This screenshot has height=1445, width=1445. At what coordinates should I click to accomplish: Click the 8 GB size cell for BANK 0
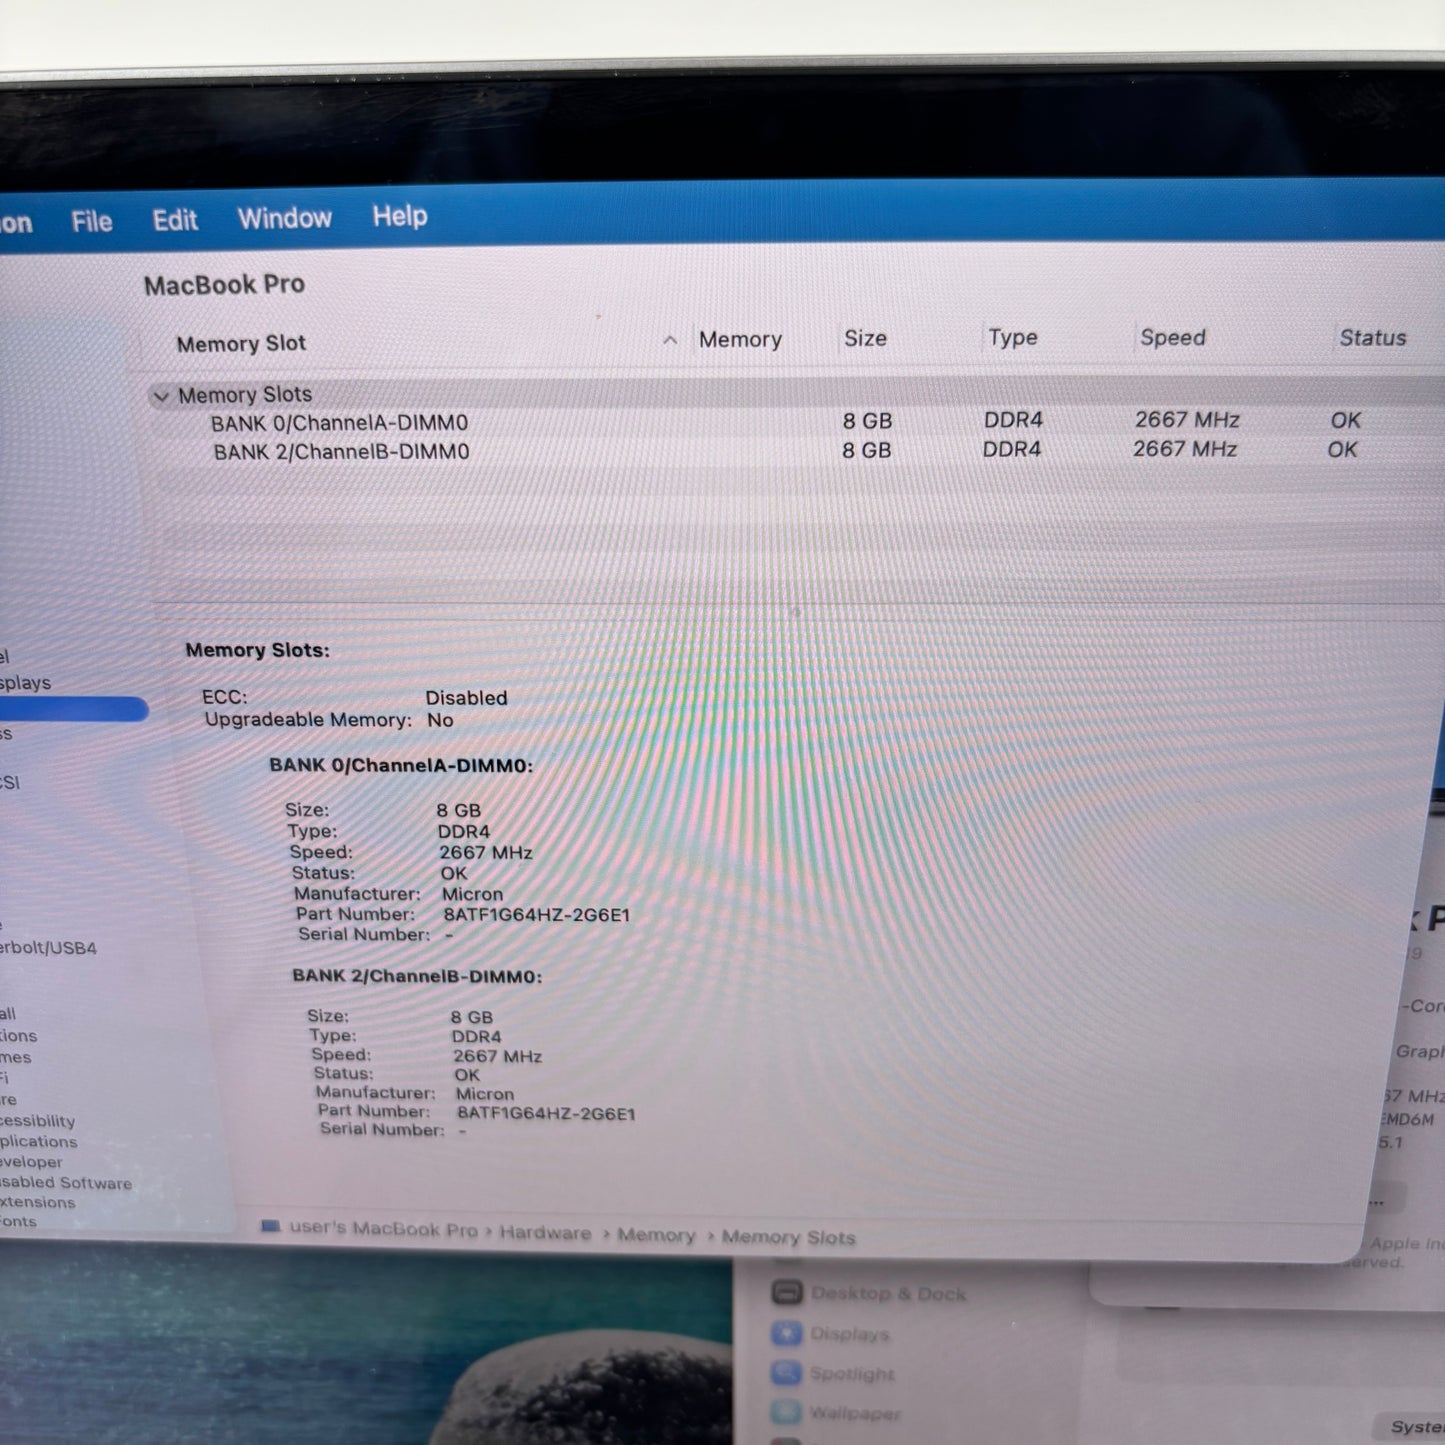click(x=867, y=421)
